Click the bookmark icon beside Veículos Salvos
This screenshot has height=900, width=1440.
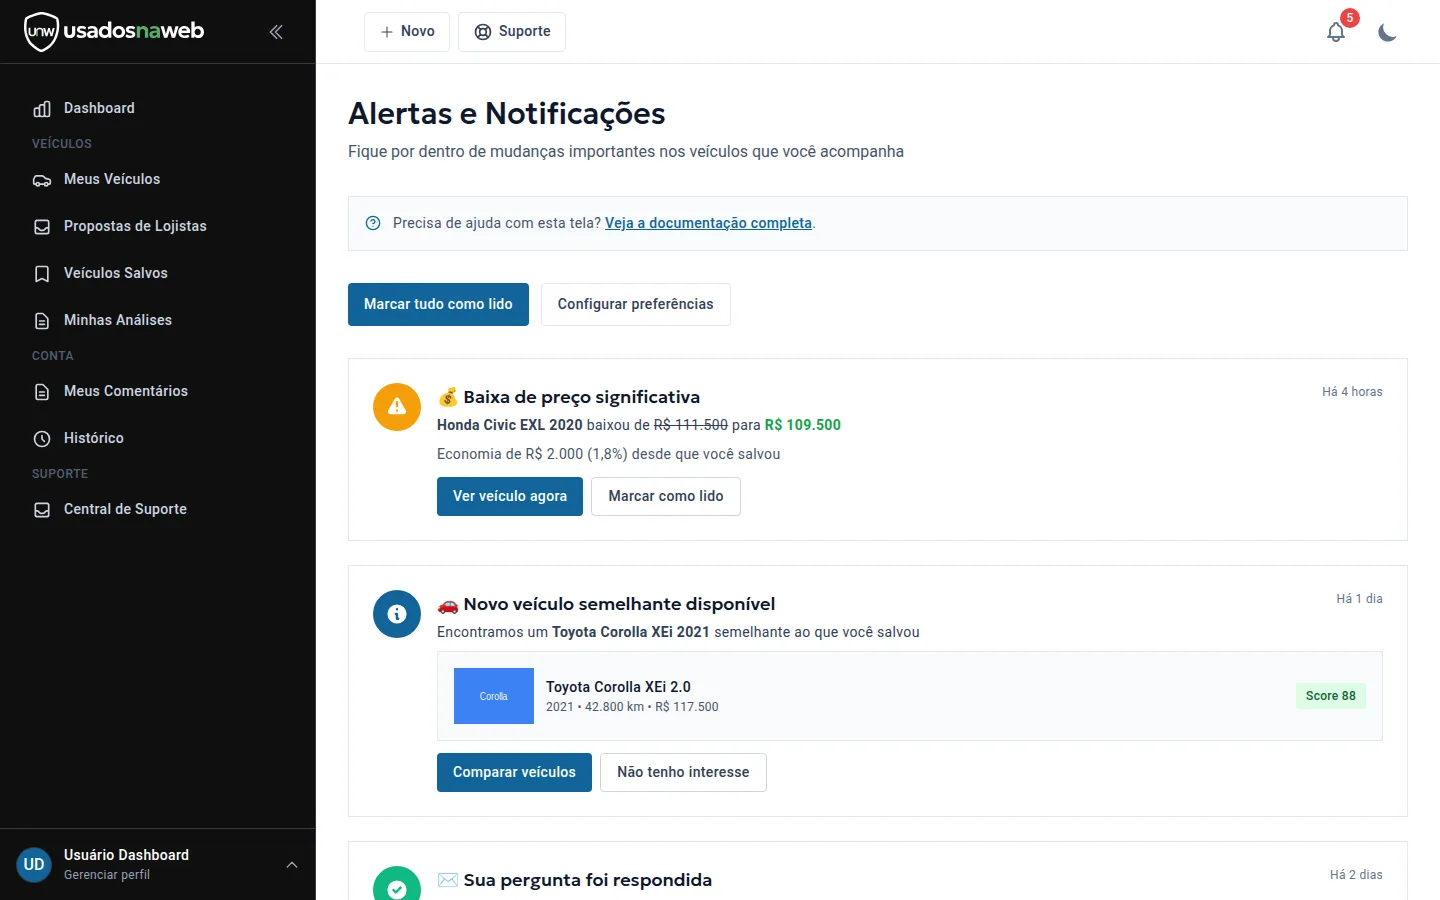pyautogui.click(x=42, y=274)
